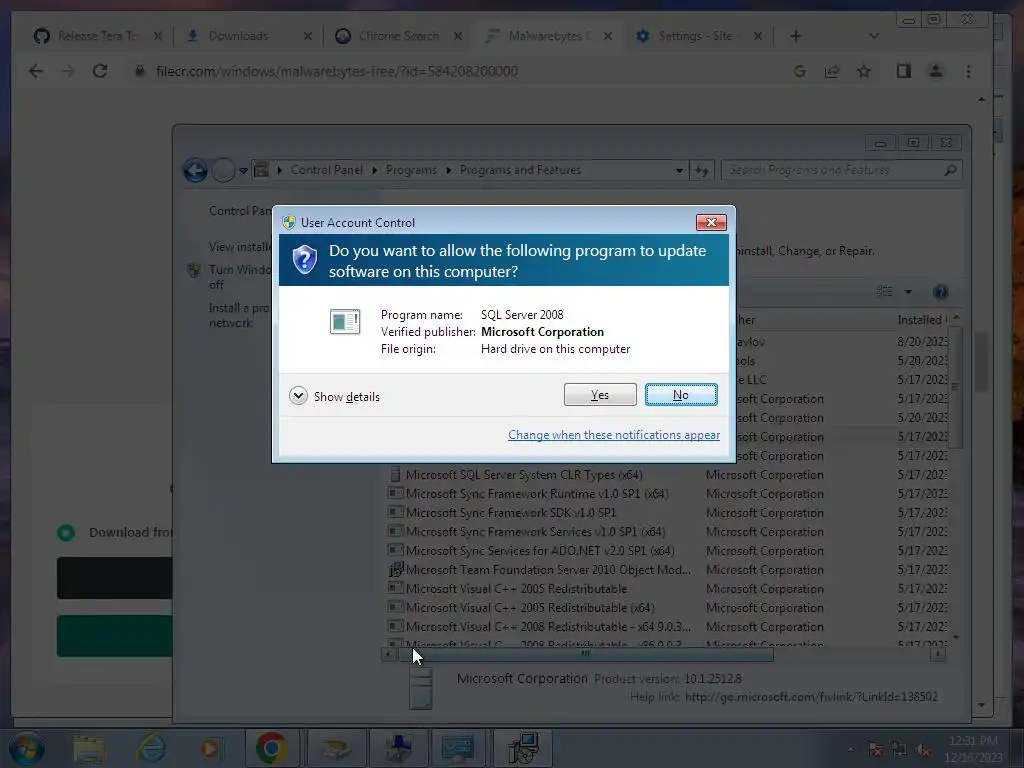
Task: Click the filecr.com address bar
Action: click(x=457, y=71)
